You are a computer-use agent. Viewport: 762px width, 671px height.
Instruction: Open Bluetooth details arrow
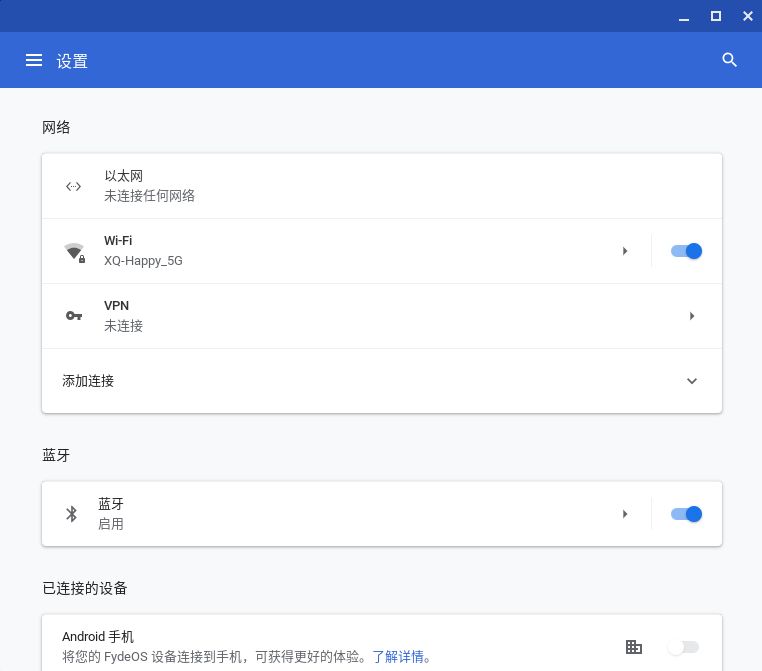pyautogui.click(x=625, y=514)
